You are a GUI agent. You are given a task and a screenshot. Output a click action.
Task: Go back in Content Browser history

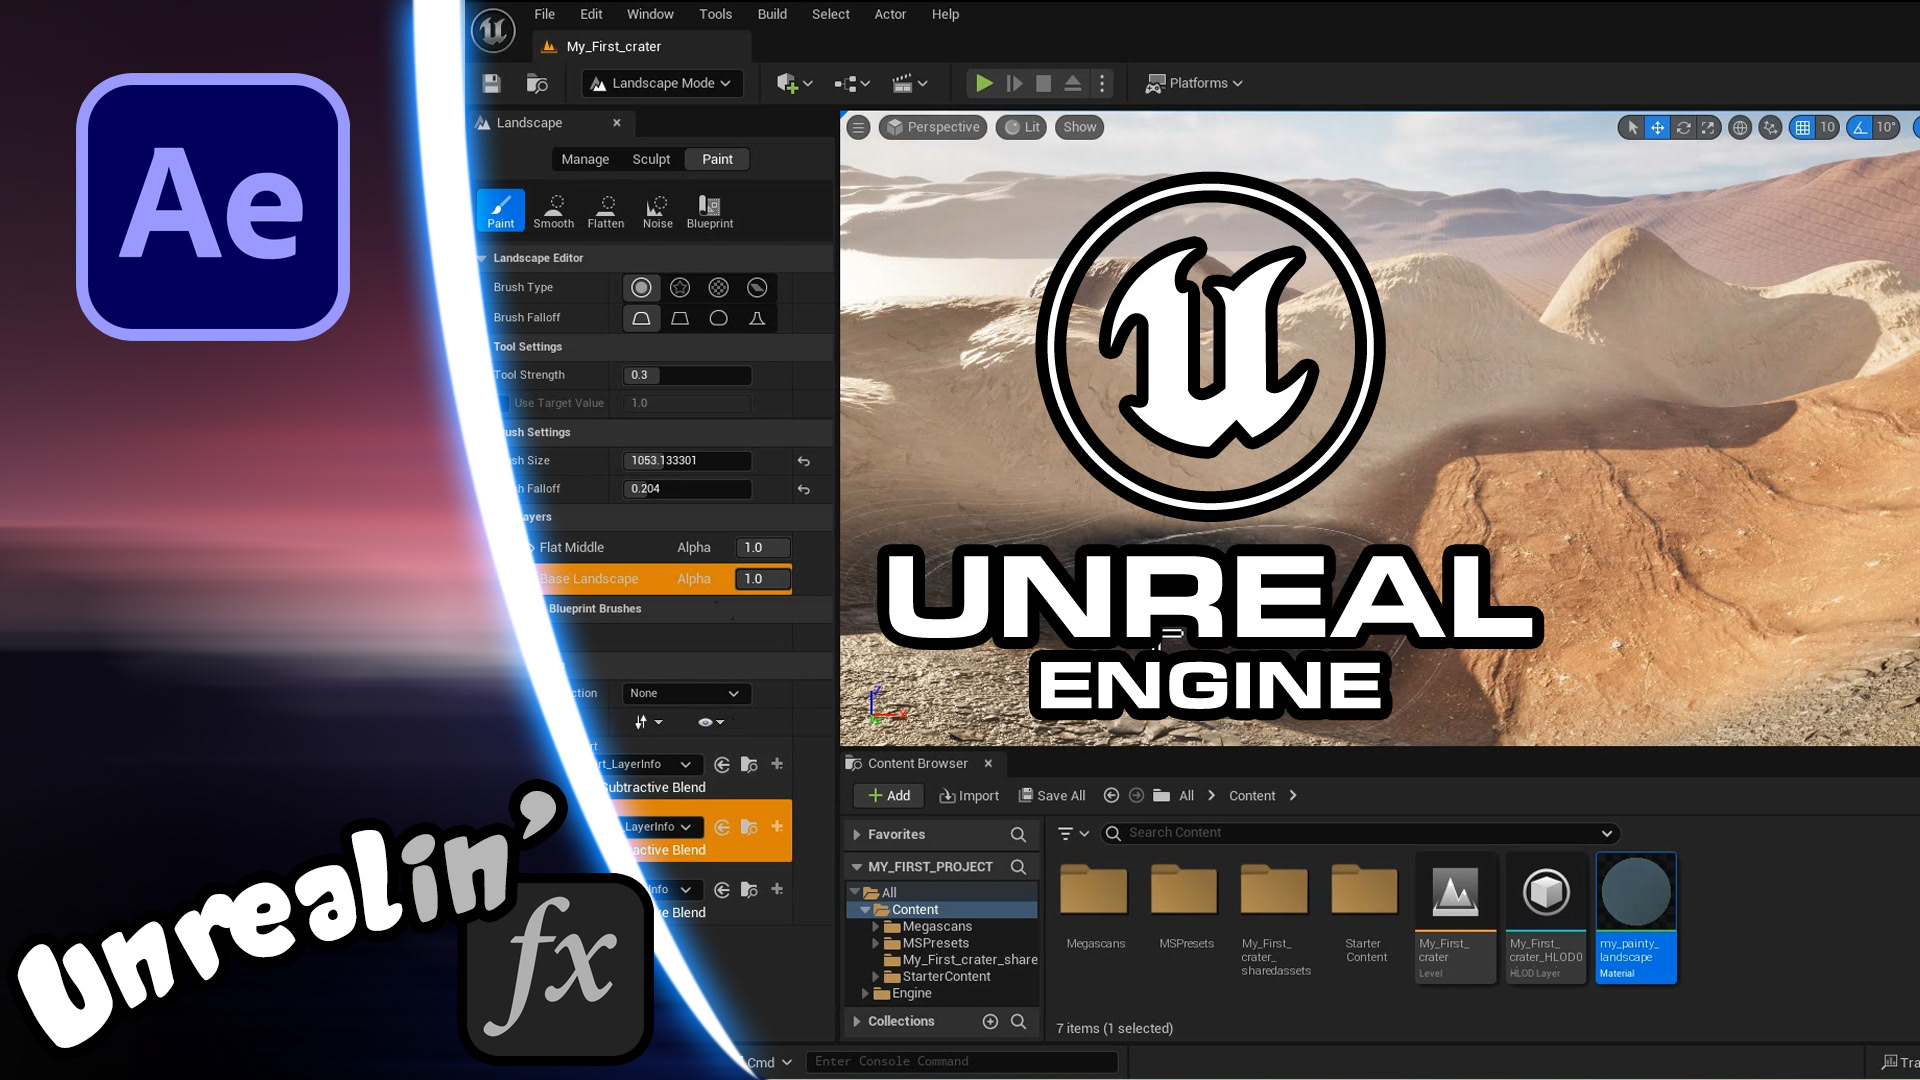[1111, 796]
